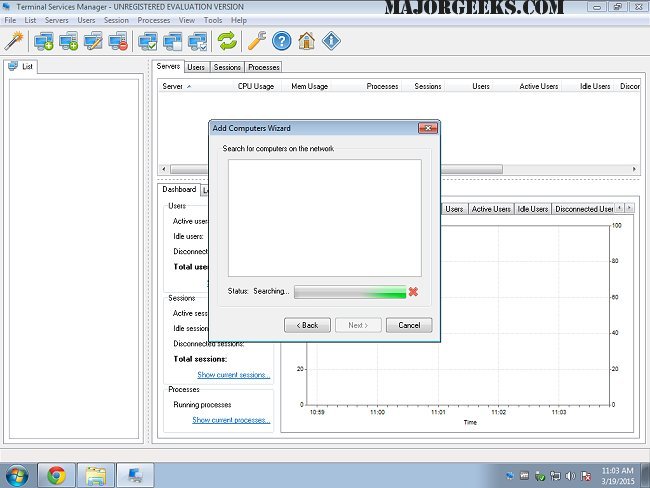Open the File menu
This screenshot has height=488, width=650.
pos(10,20)
